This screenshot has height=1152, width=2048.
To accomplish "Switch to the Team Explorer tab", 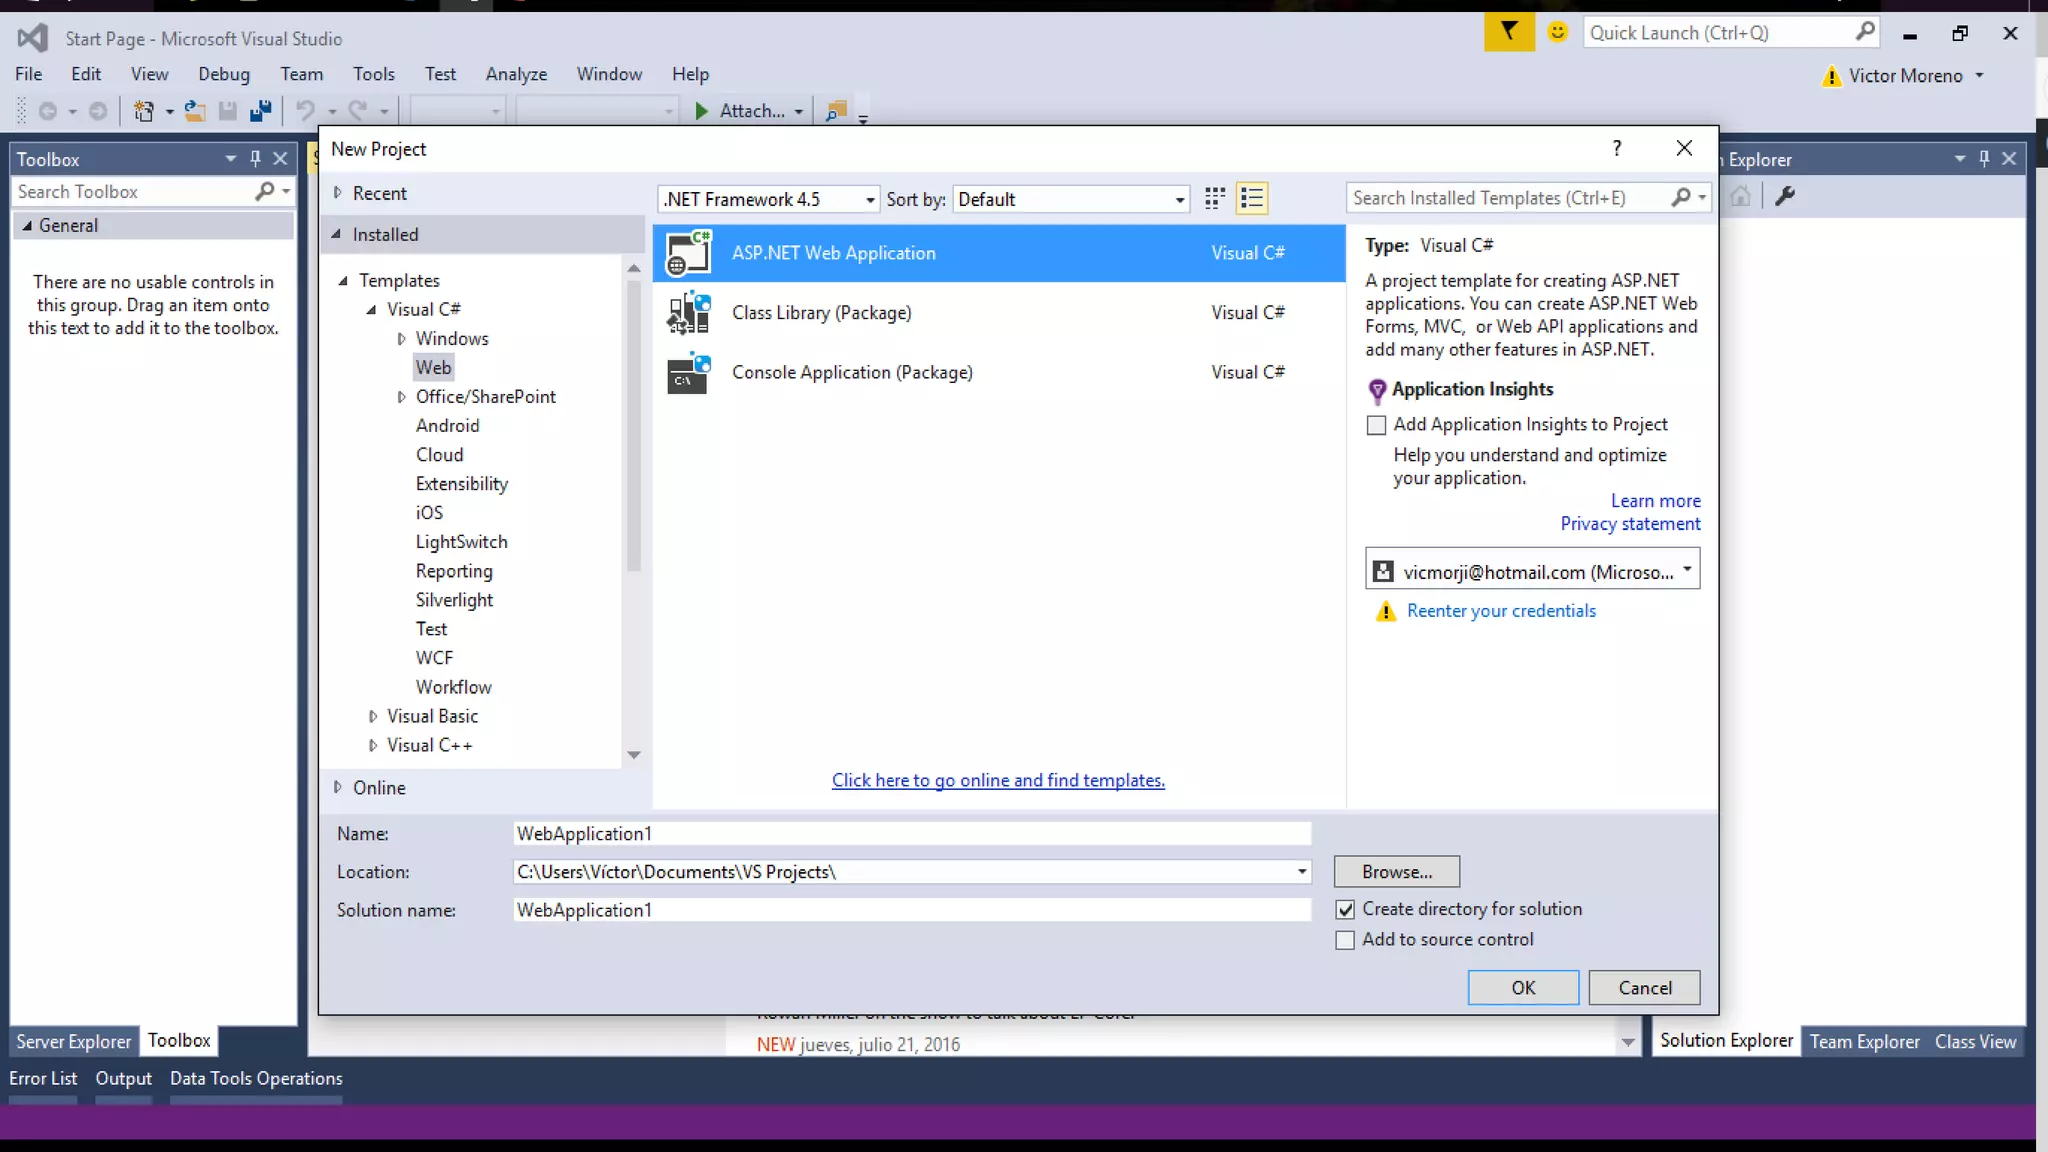I will click(x=1864, y=1041).
